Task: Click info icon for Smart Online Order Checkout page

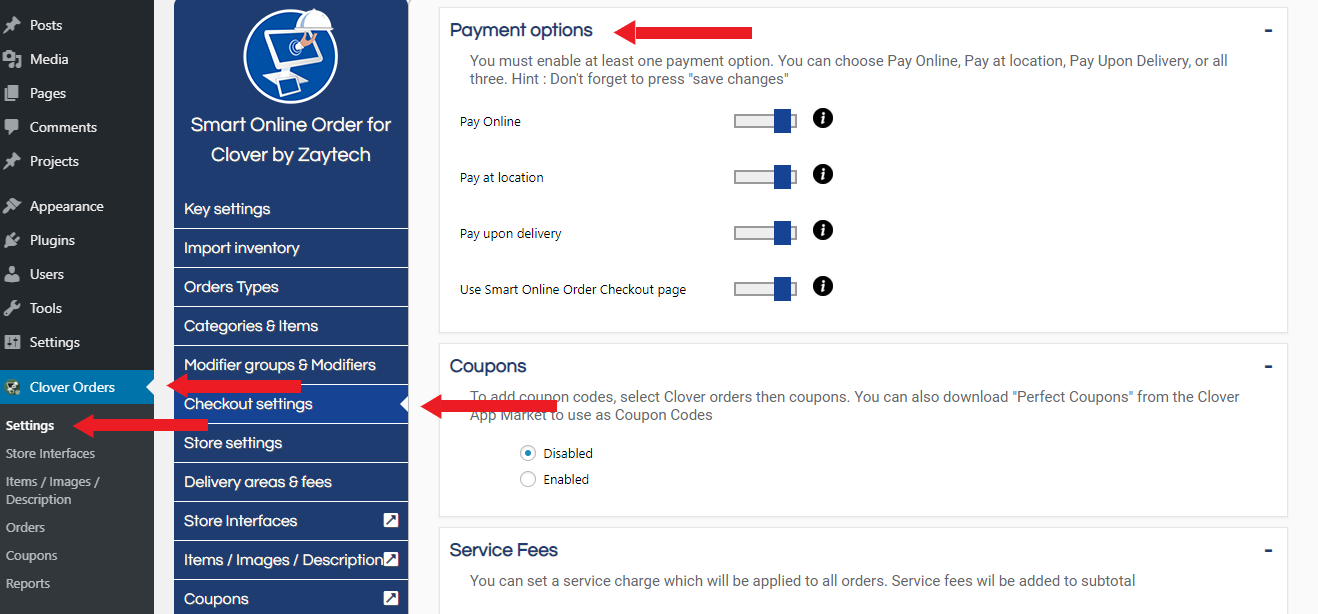Action: [x=823, y=286]
